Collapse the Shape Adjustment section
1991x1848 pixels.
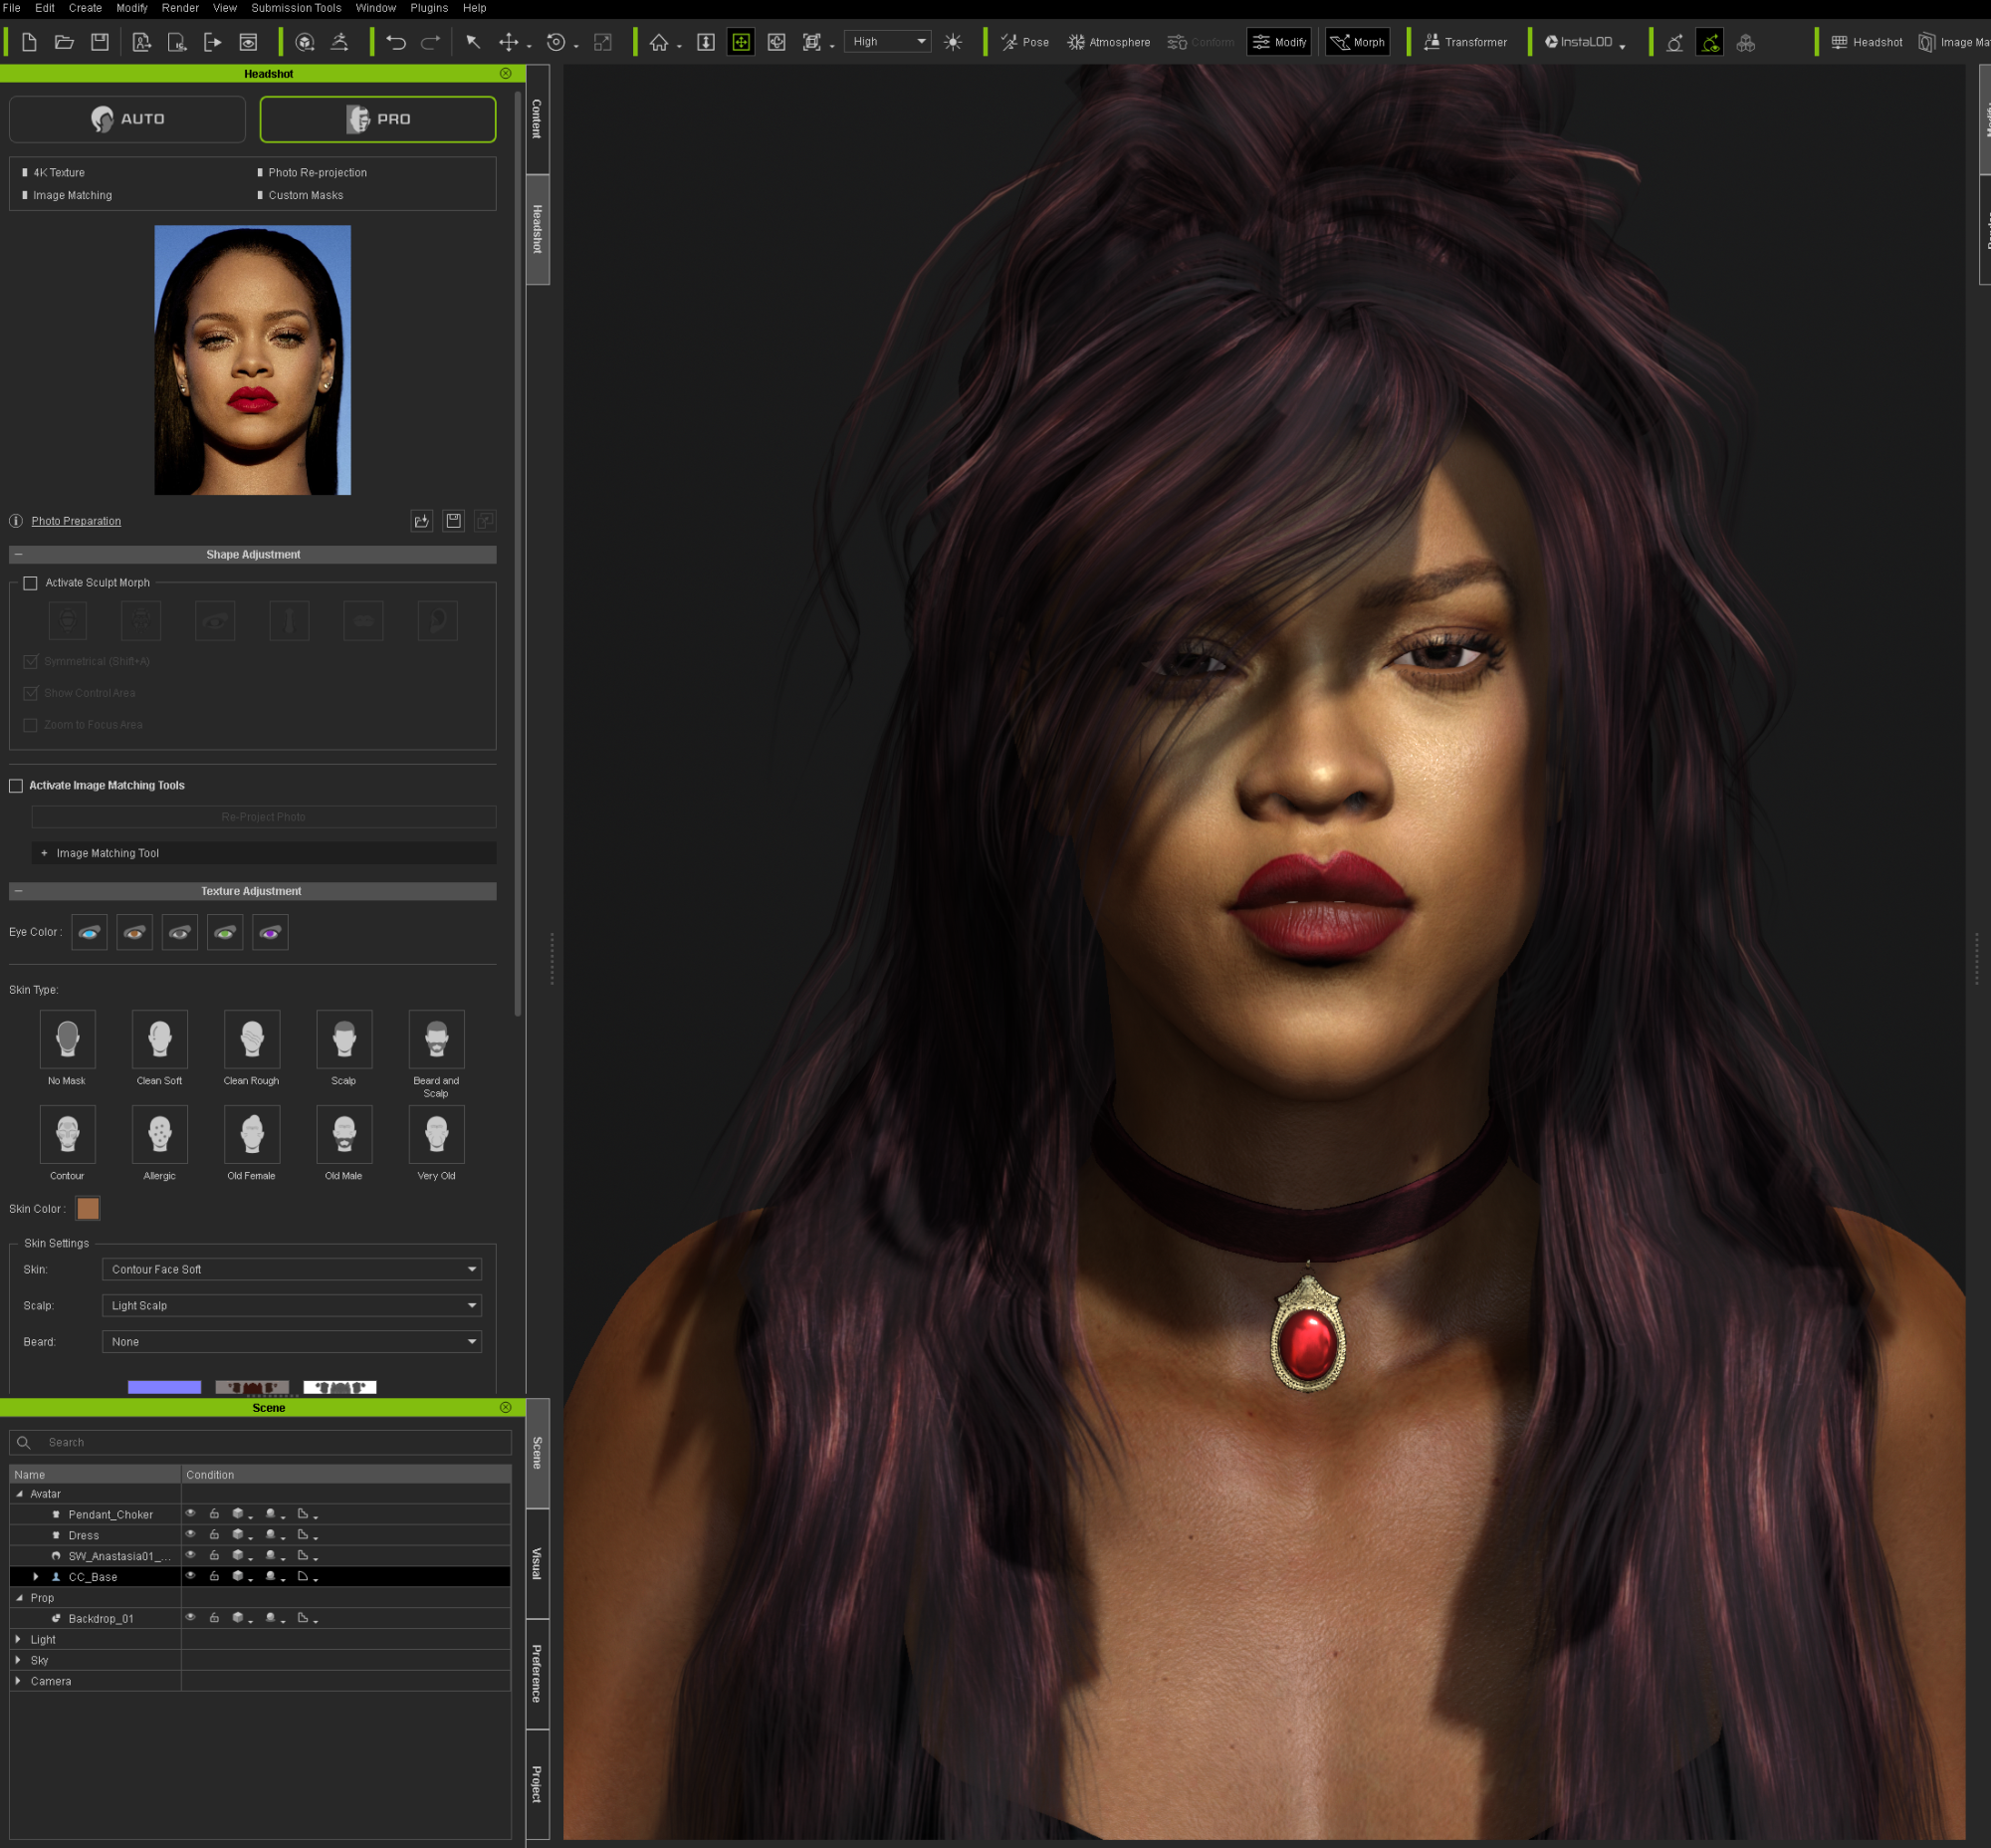tap(18, 554)
